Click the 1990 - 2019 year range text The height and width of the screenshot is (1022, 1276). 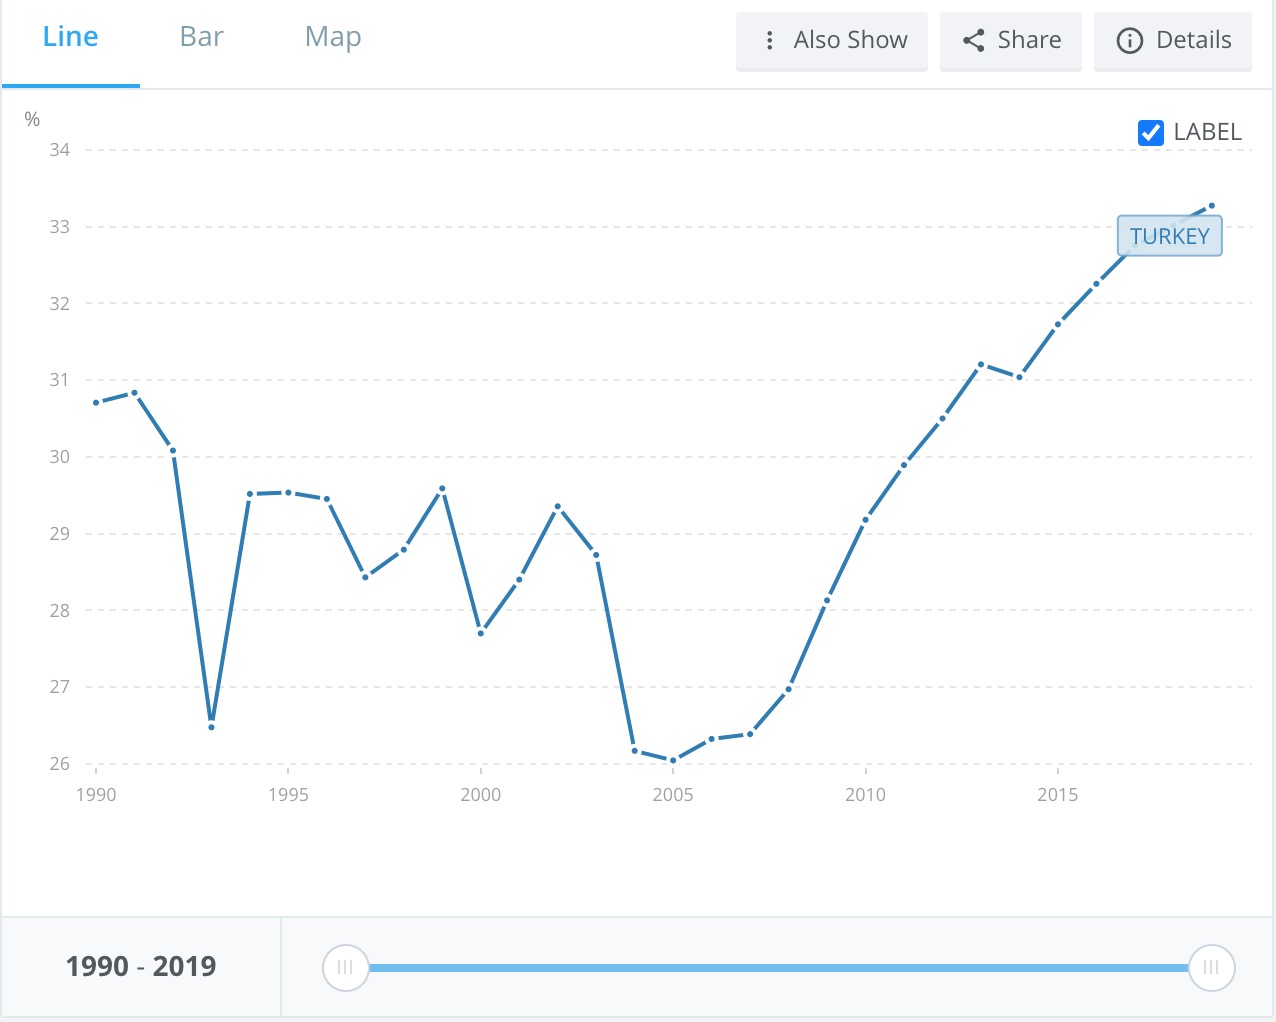point(141,966)
